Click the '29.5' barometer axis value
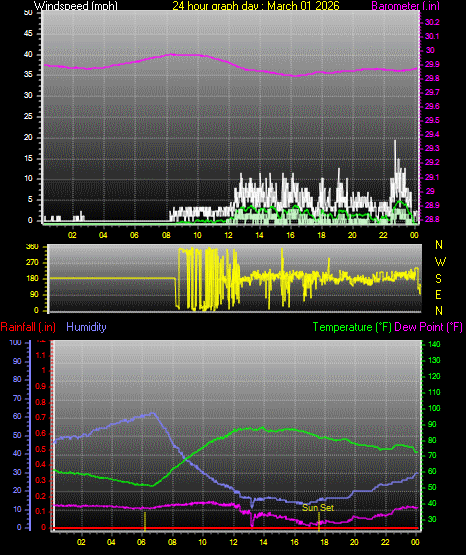Viewport: 466px width, 555px height. tap(432, 120)
